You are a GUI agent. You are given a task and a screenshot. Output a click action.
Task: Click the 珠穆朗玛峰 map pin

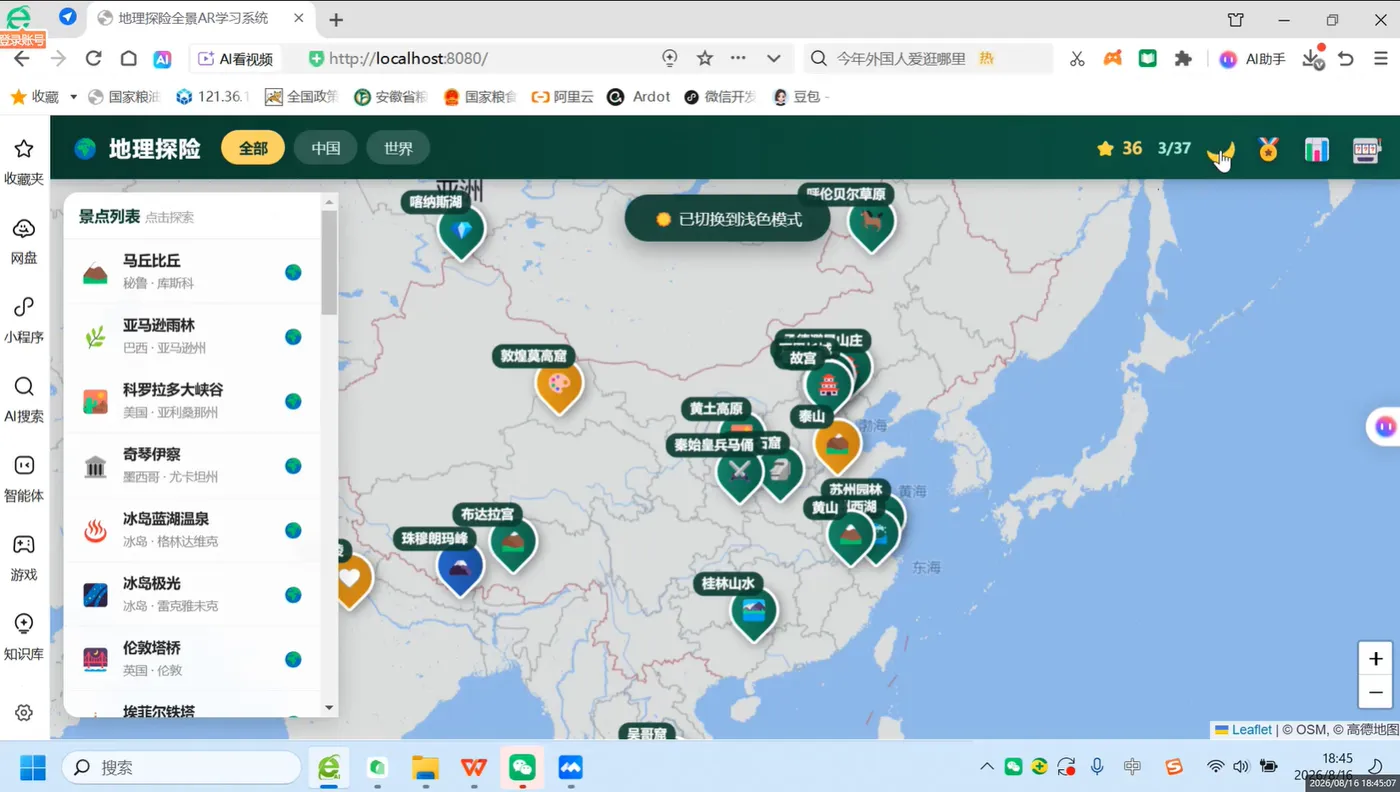click(x=460, y=568)
